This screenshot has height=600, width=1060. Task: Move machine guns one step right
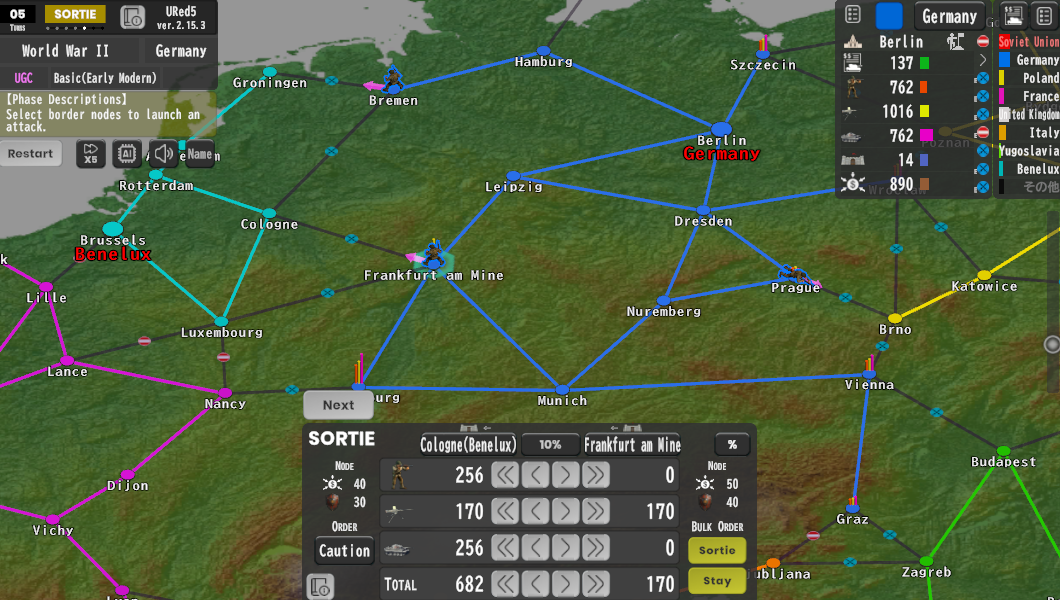[x=565, y=511]
